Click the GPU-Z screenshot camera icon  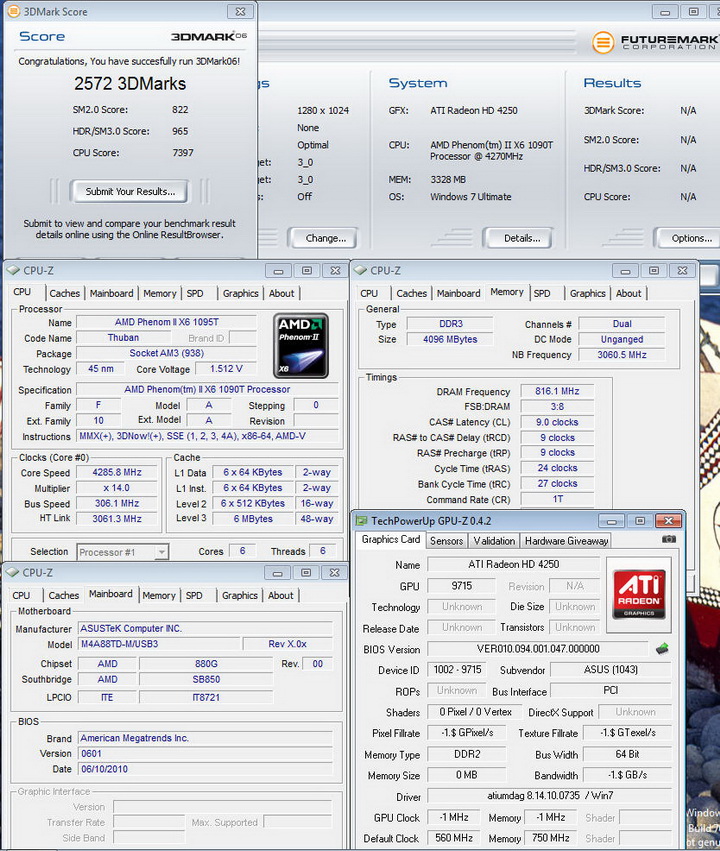[669, 539]
